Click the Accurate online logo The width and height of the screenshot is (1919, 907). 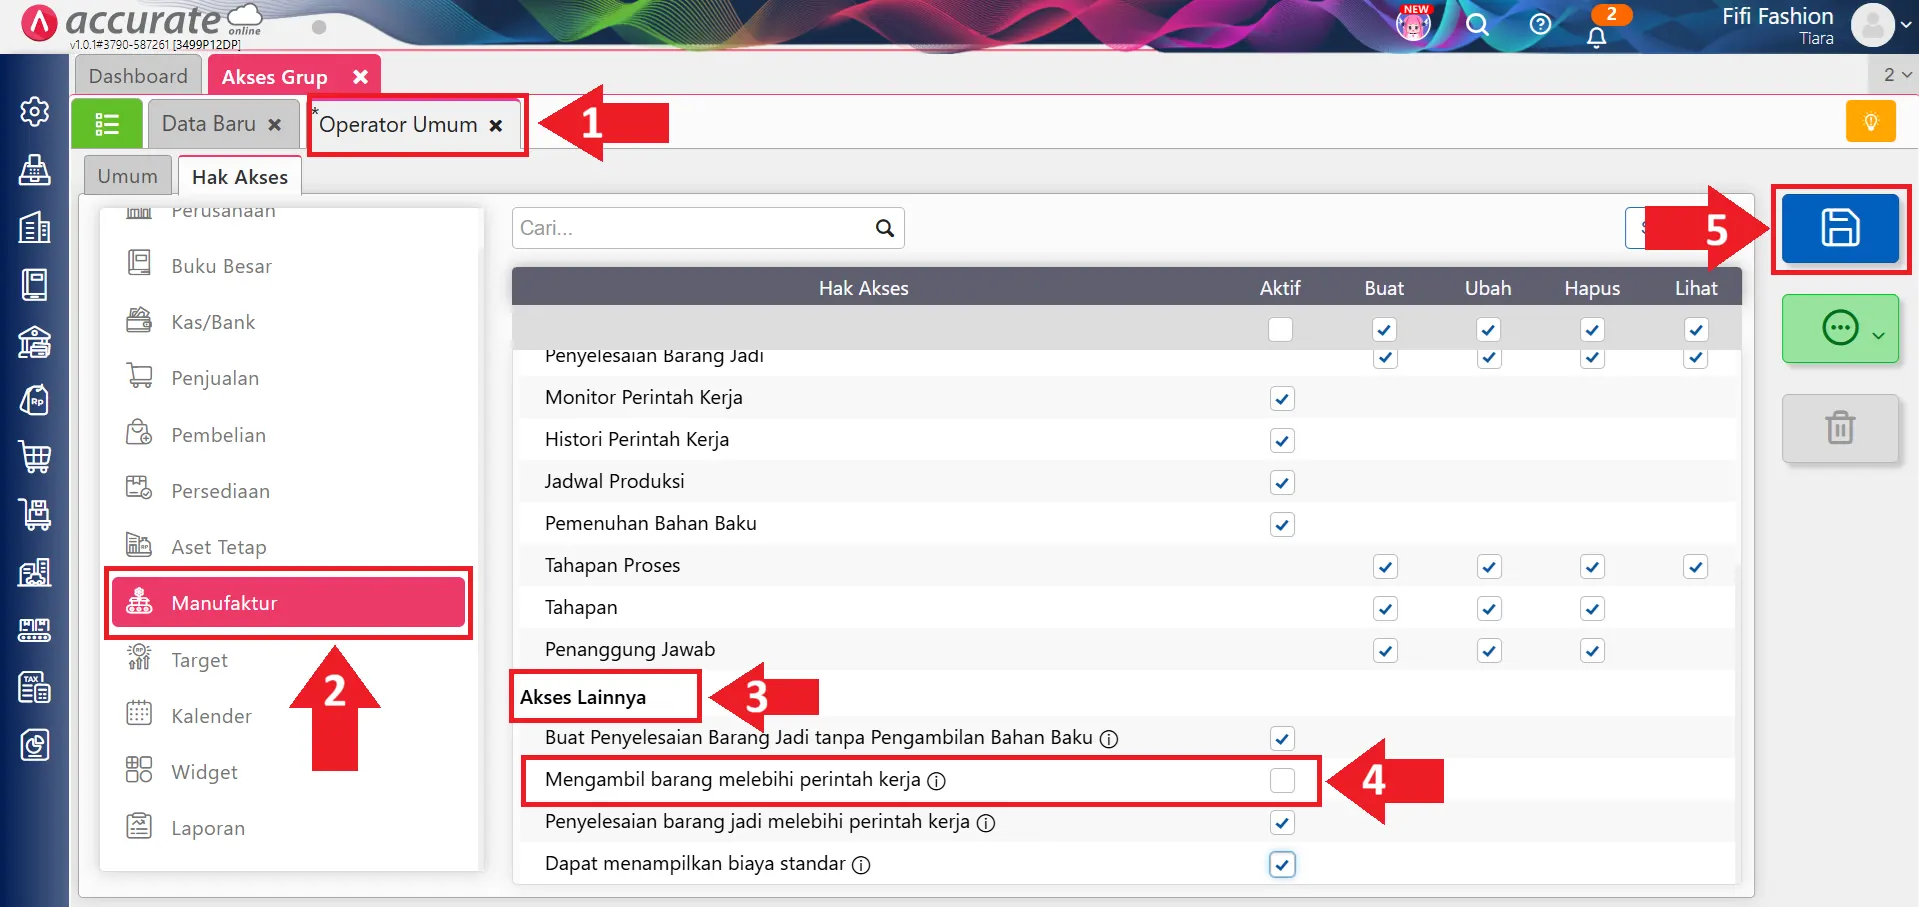[143, 24]
